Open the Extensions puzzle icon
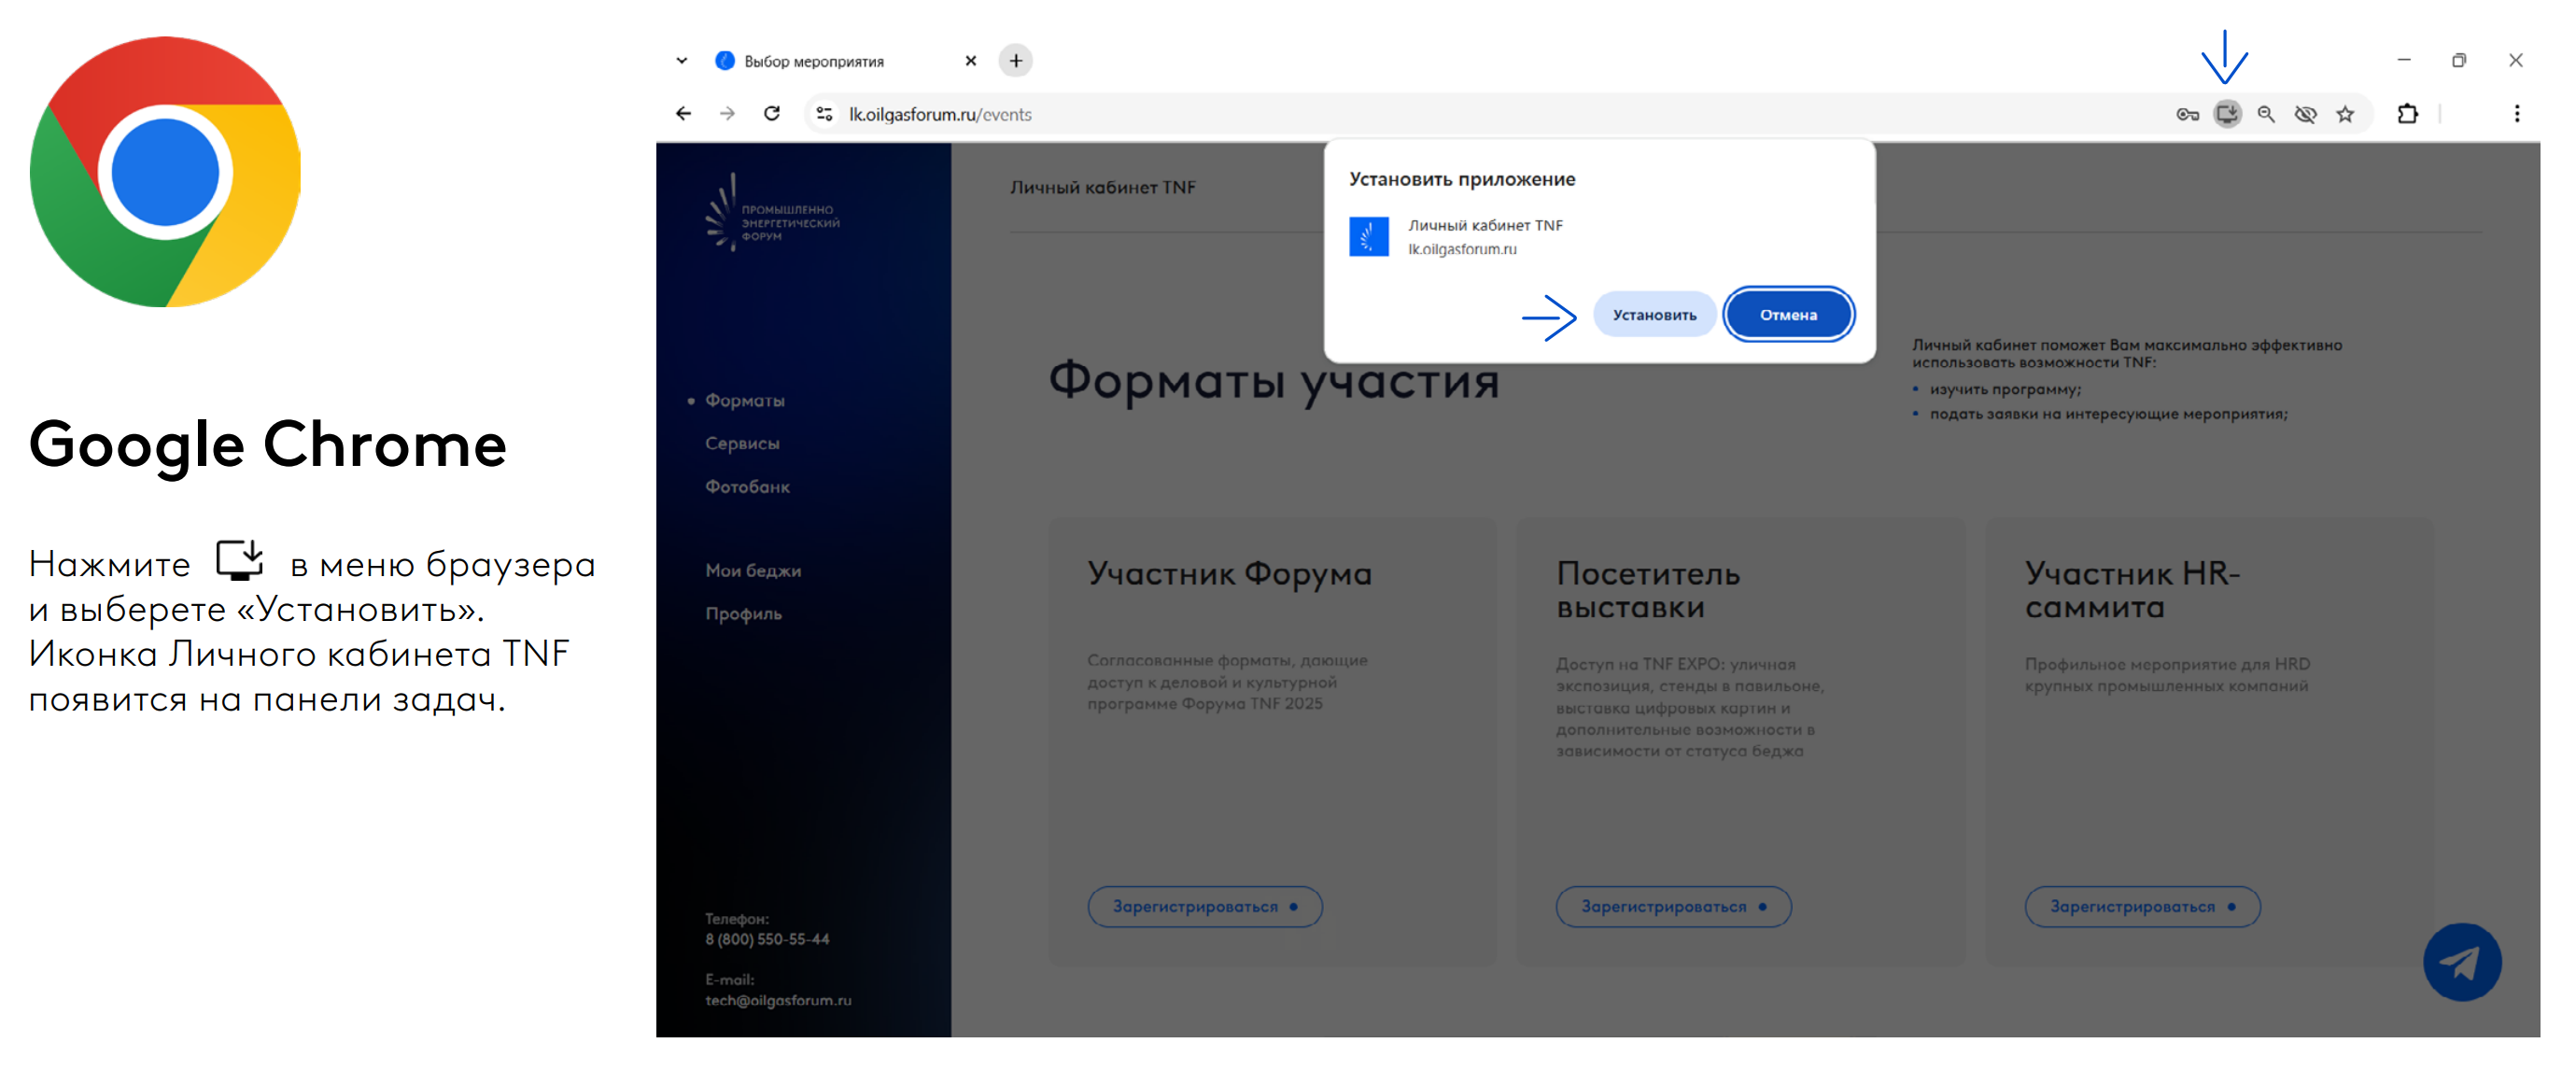Viewport: 2576px width, 1071px height. tap(2407, 114)
